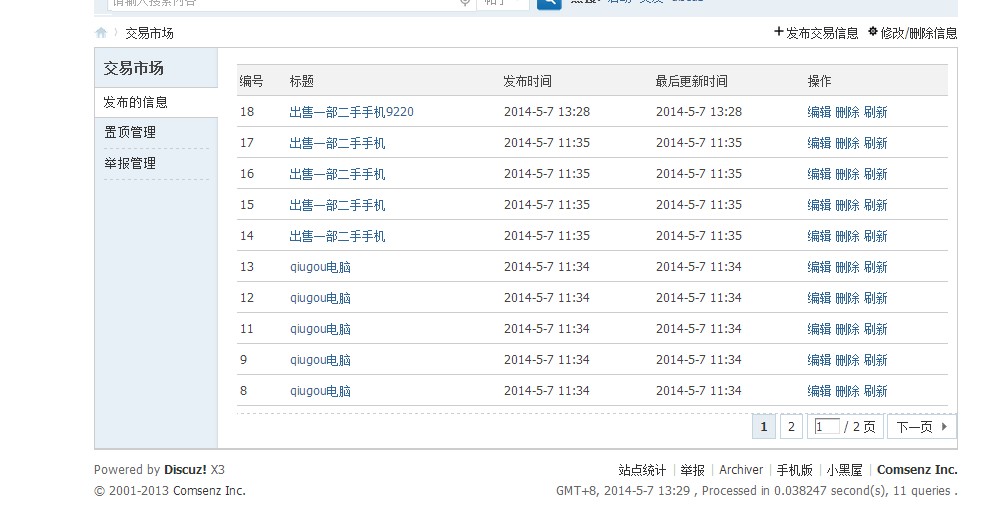Open the Archiver footer link
The width and height of the screenshot is (1006, 514).
pos(741,470)
